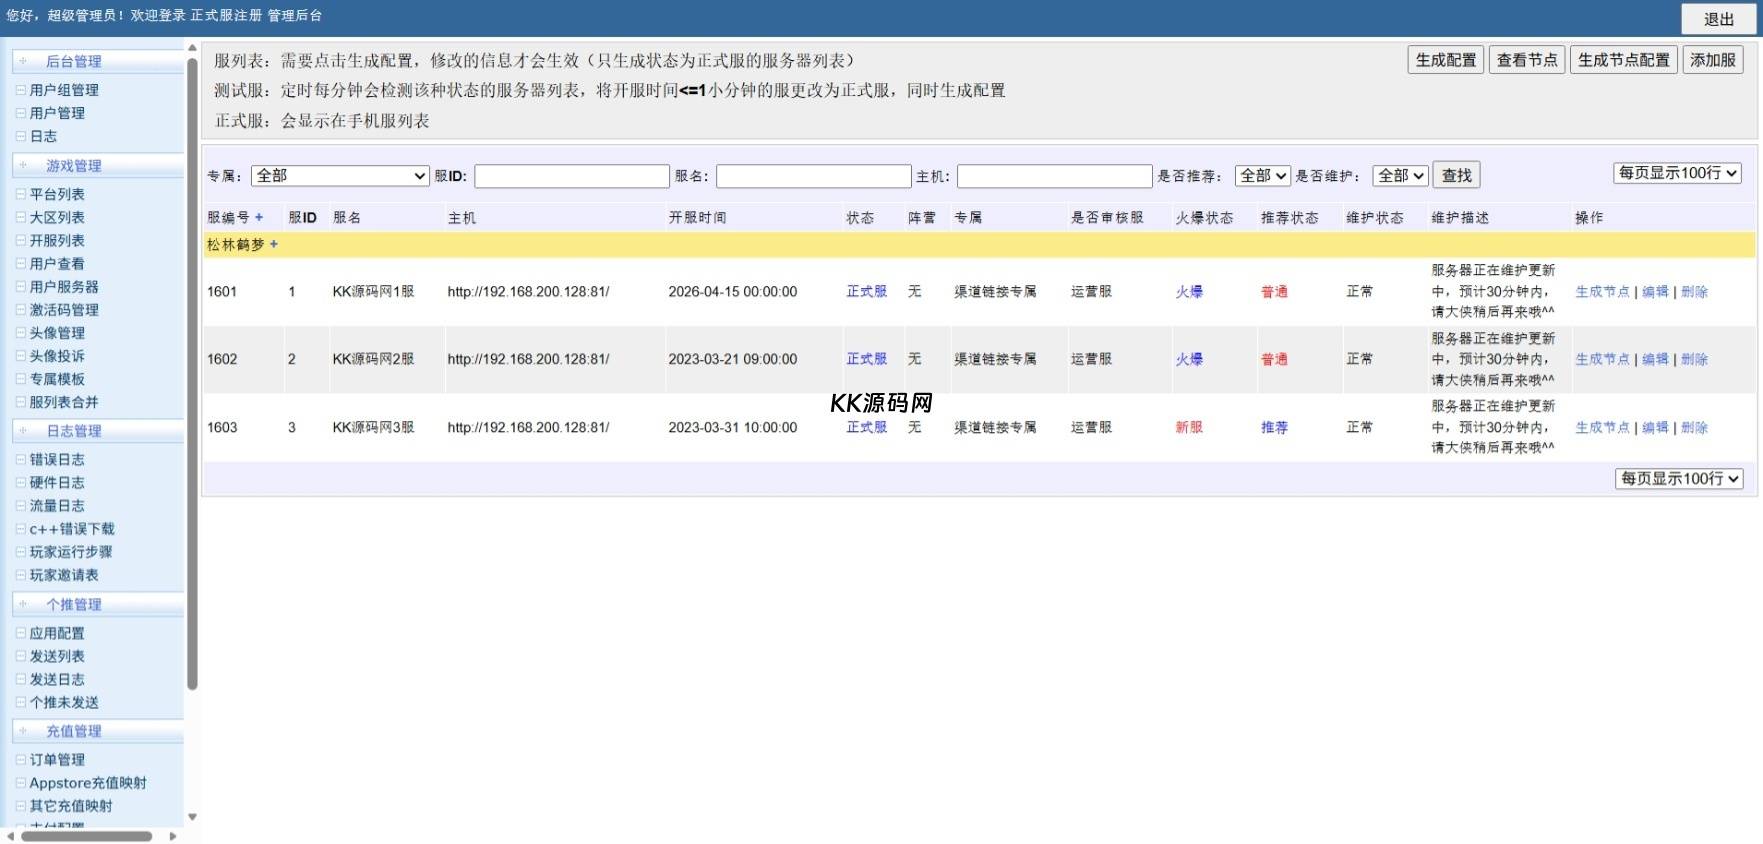Open 订单管理 in the sidebar
The width and height of the screenshot is (1763, 844).
pyautogui.click(x=57, y=760)
